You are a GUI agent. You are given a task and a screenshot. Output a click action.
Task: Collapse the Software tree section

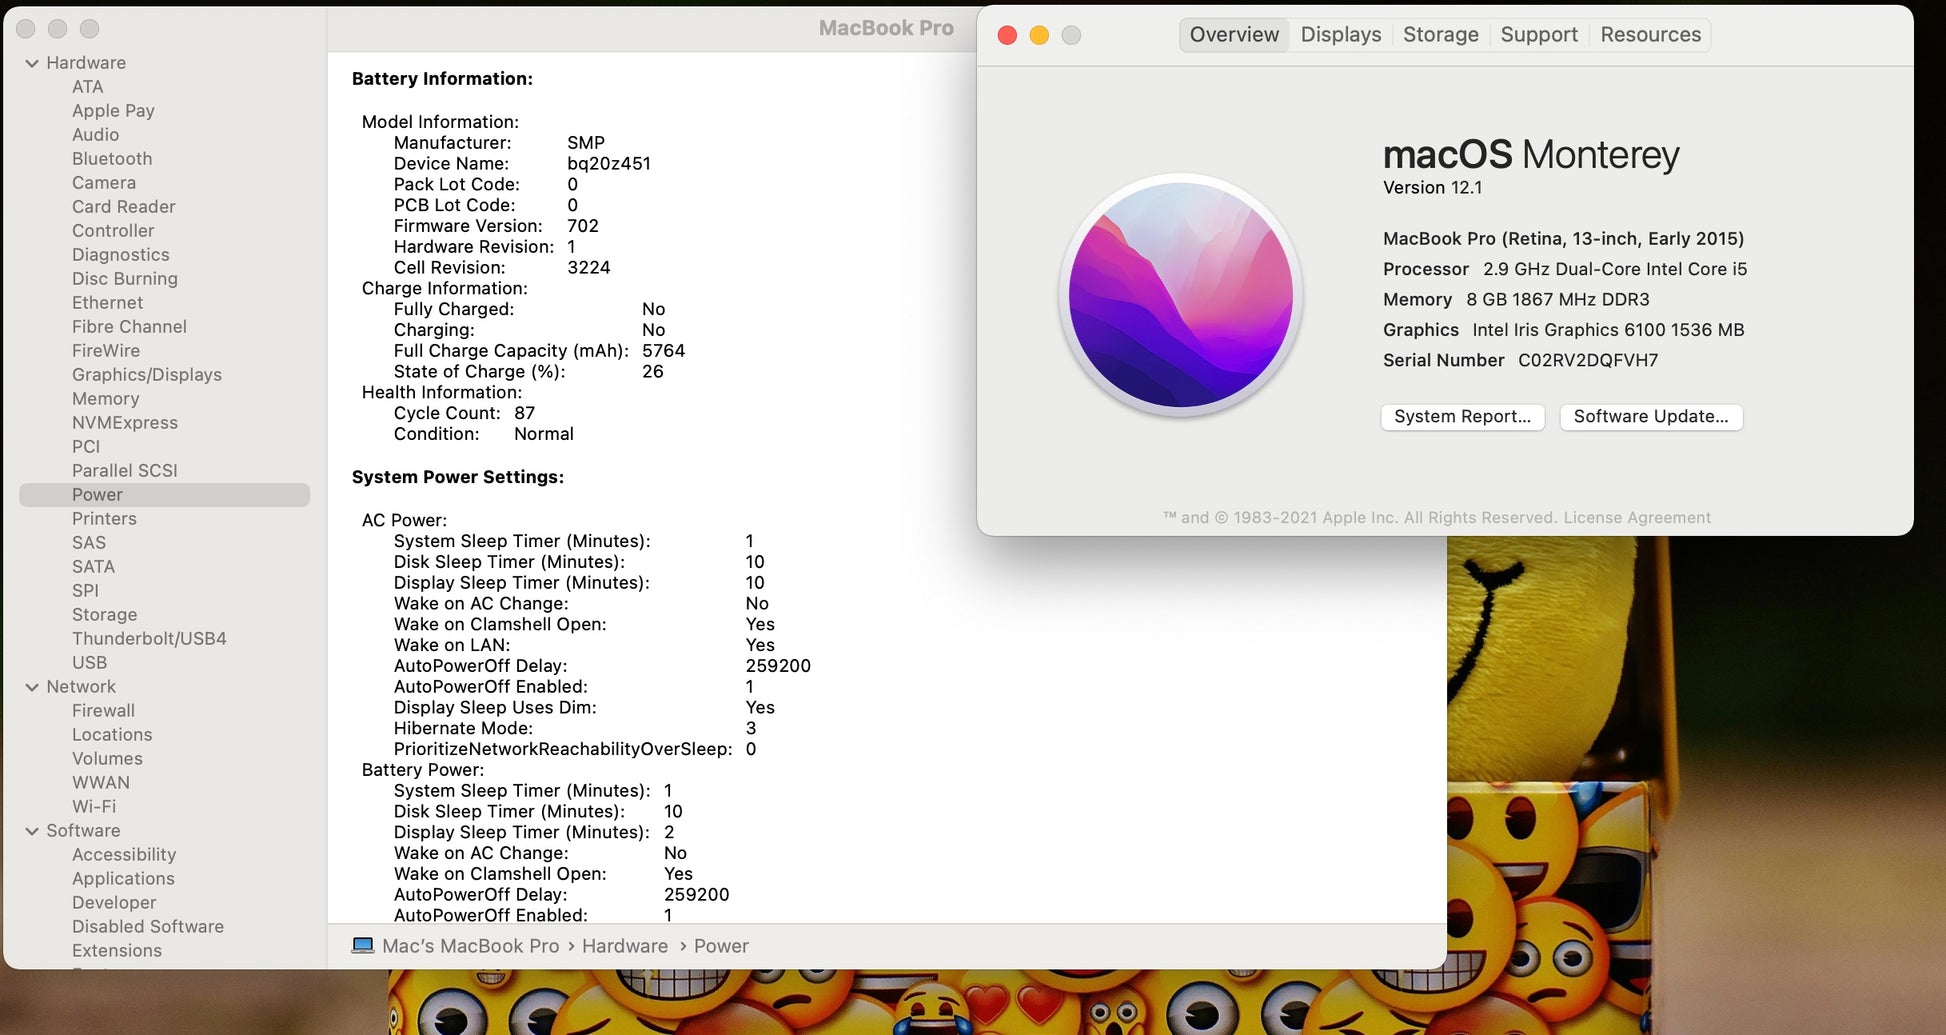coord(32,831)
